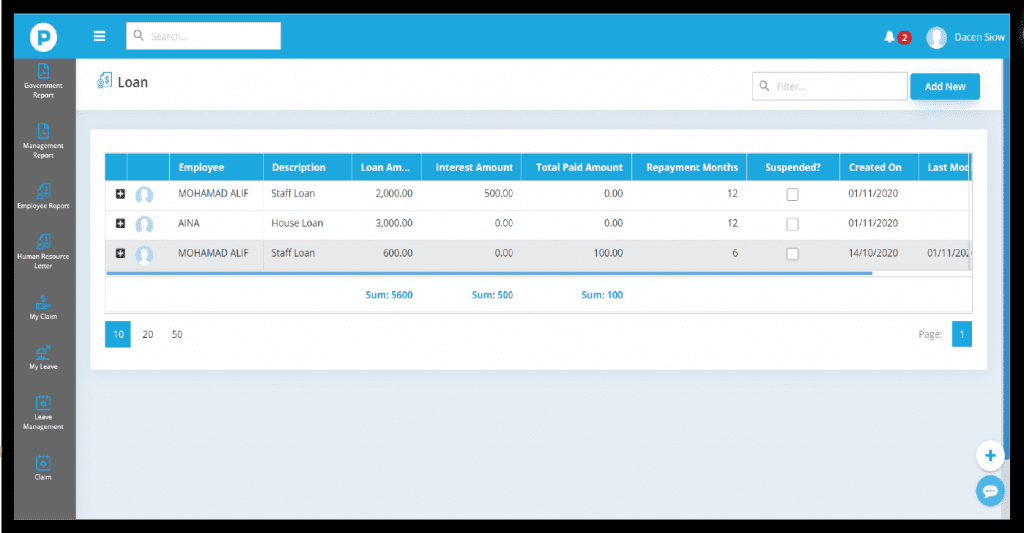Set page size to 20 rows

147,334
